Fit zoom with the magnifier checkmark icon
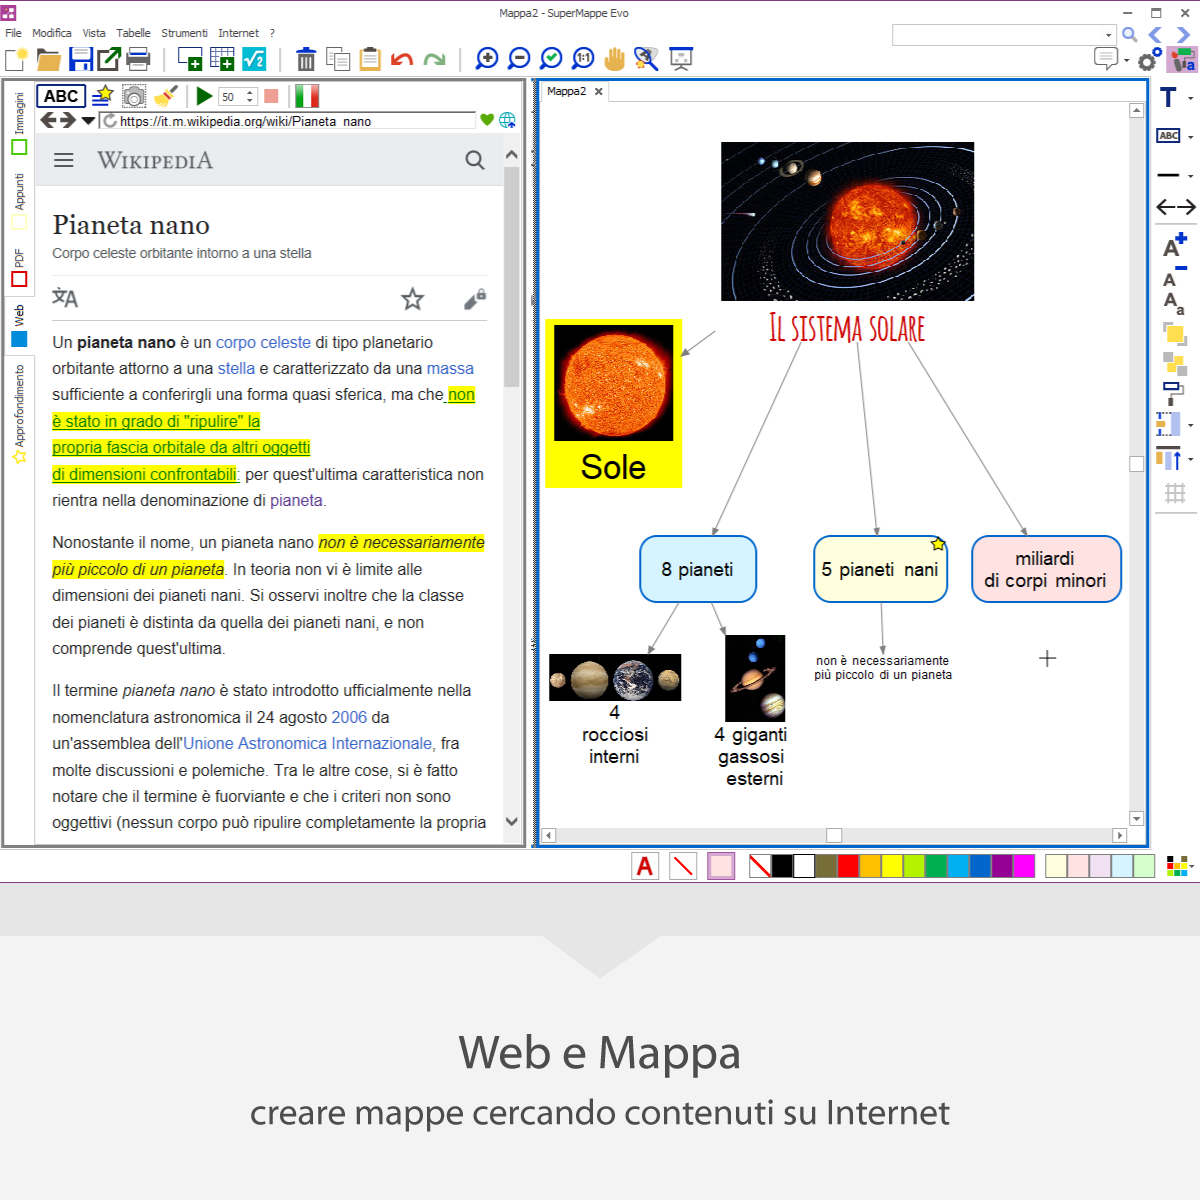The width and height of the screenshot is (1200, 1200). [551, 59]
